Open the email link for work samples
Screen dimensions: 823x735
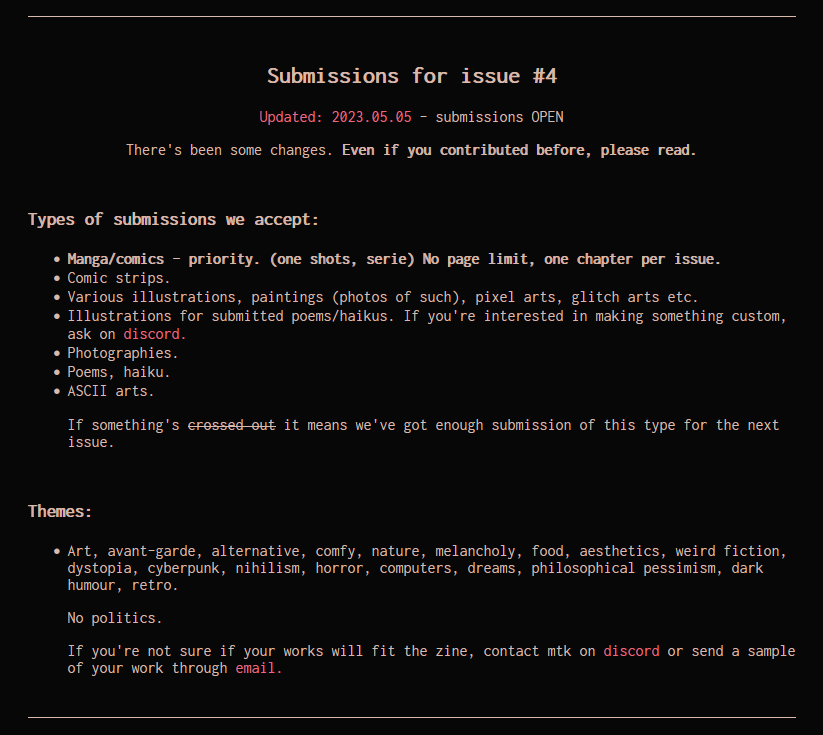259,668
